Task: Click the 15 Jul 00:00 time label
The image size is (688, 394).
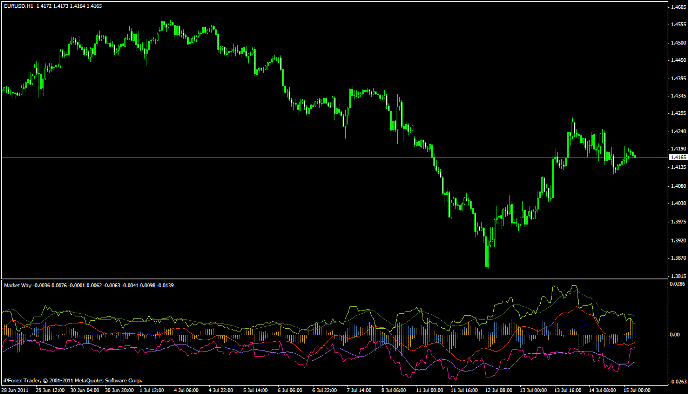Action: (637, 390)
